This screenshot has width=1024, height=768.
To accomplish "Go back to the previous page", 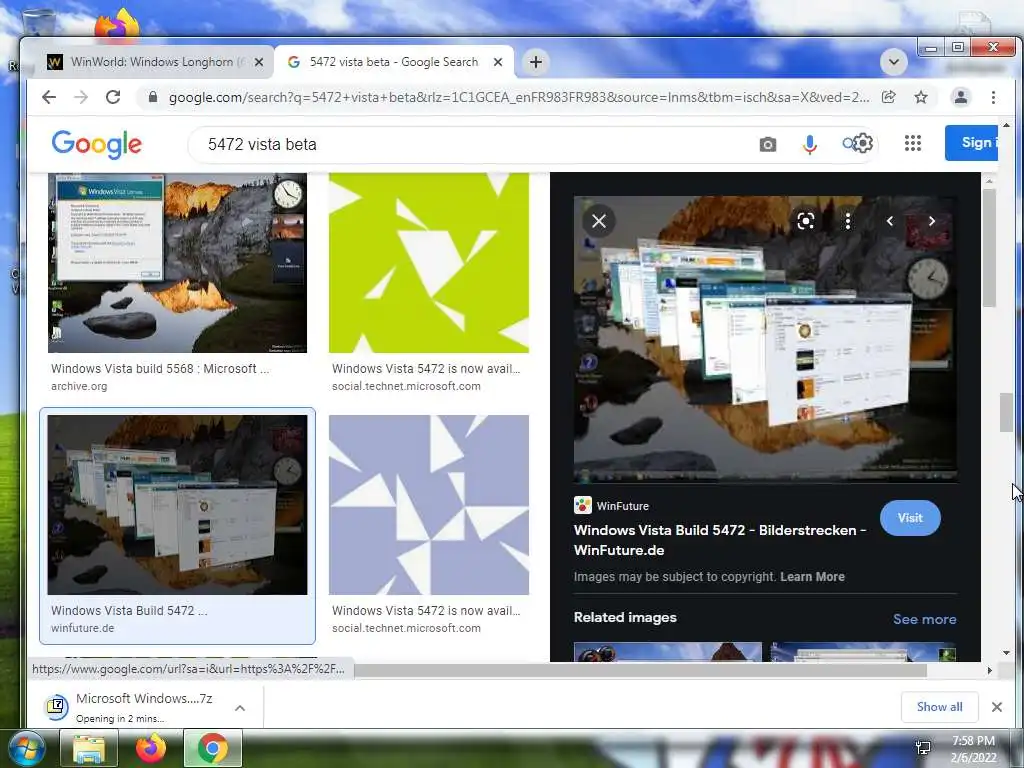I will [x=49, y=97].
